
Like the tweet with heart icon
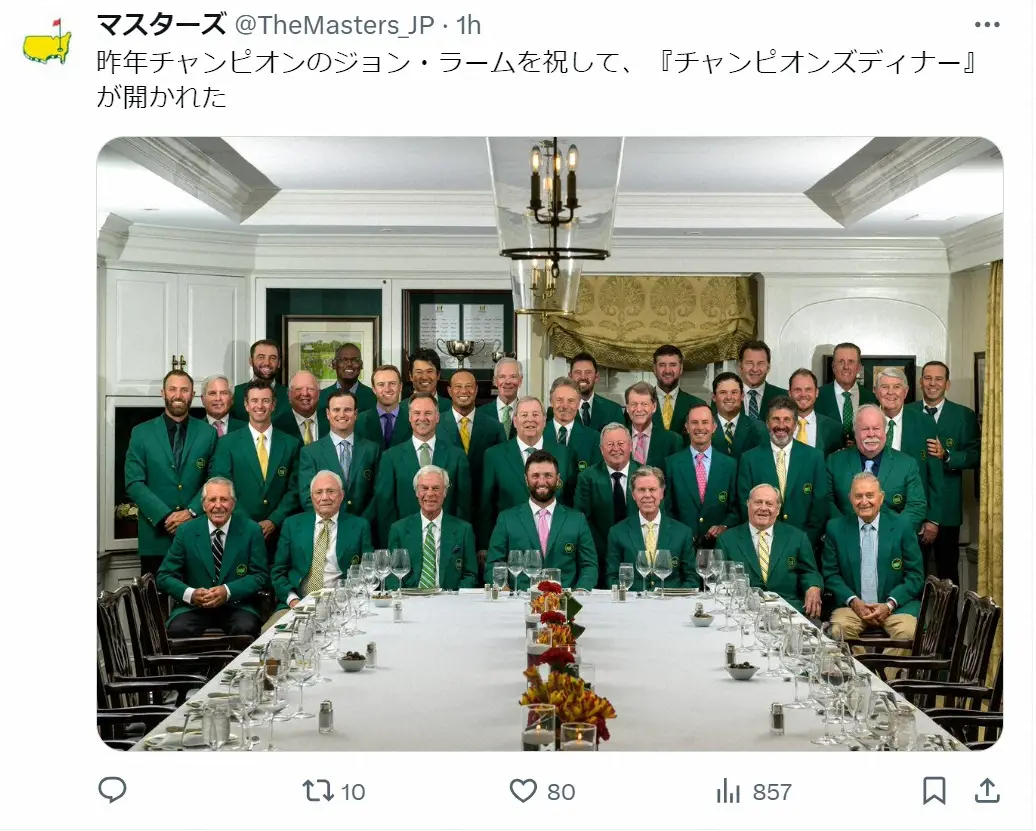[x=523, y=791]
